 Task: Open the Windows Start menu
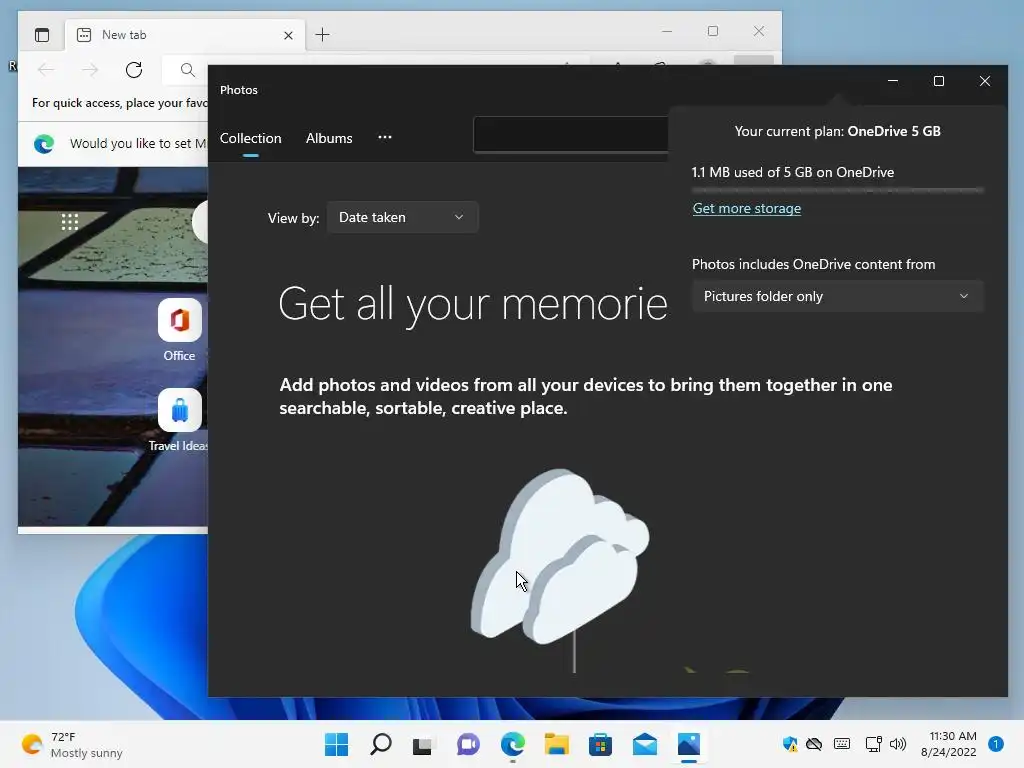pos(336,744)
